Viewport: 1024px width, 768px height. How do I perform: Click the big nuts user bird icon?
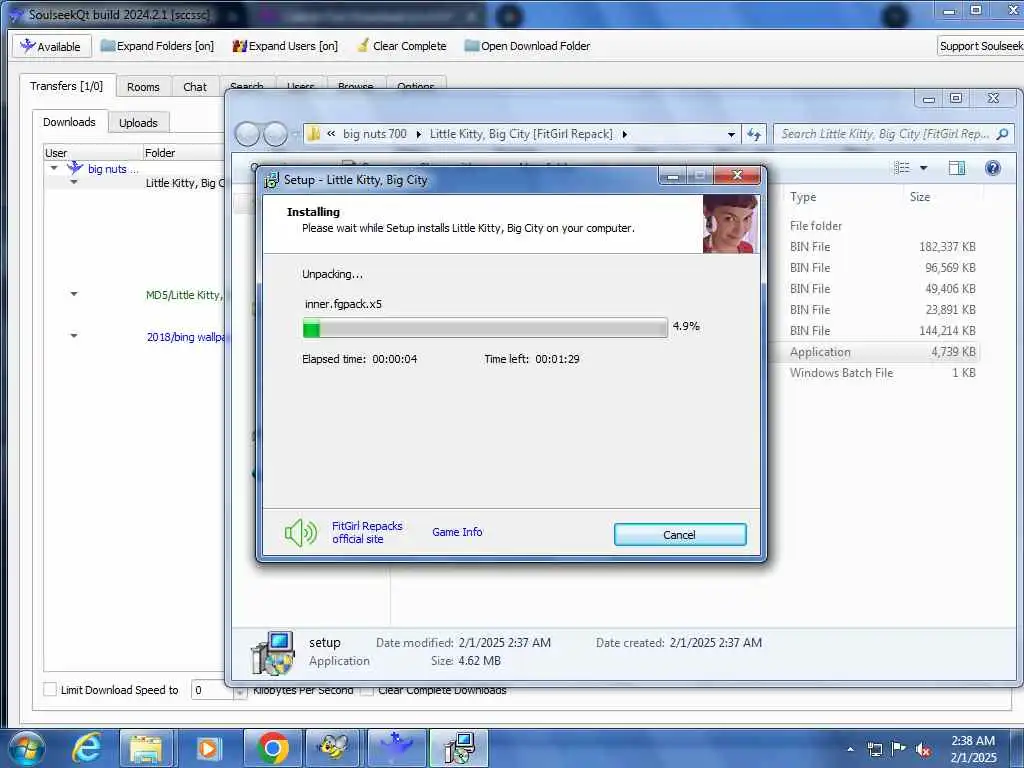pyautogui.click(x=75, y=168)
